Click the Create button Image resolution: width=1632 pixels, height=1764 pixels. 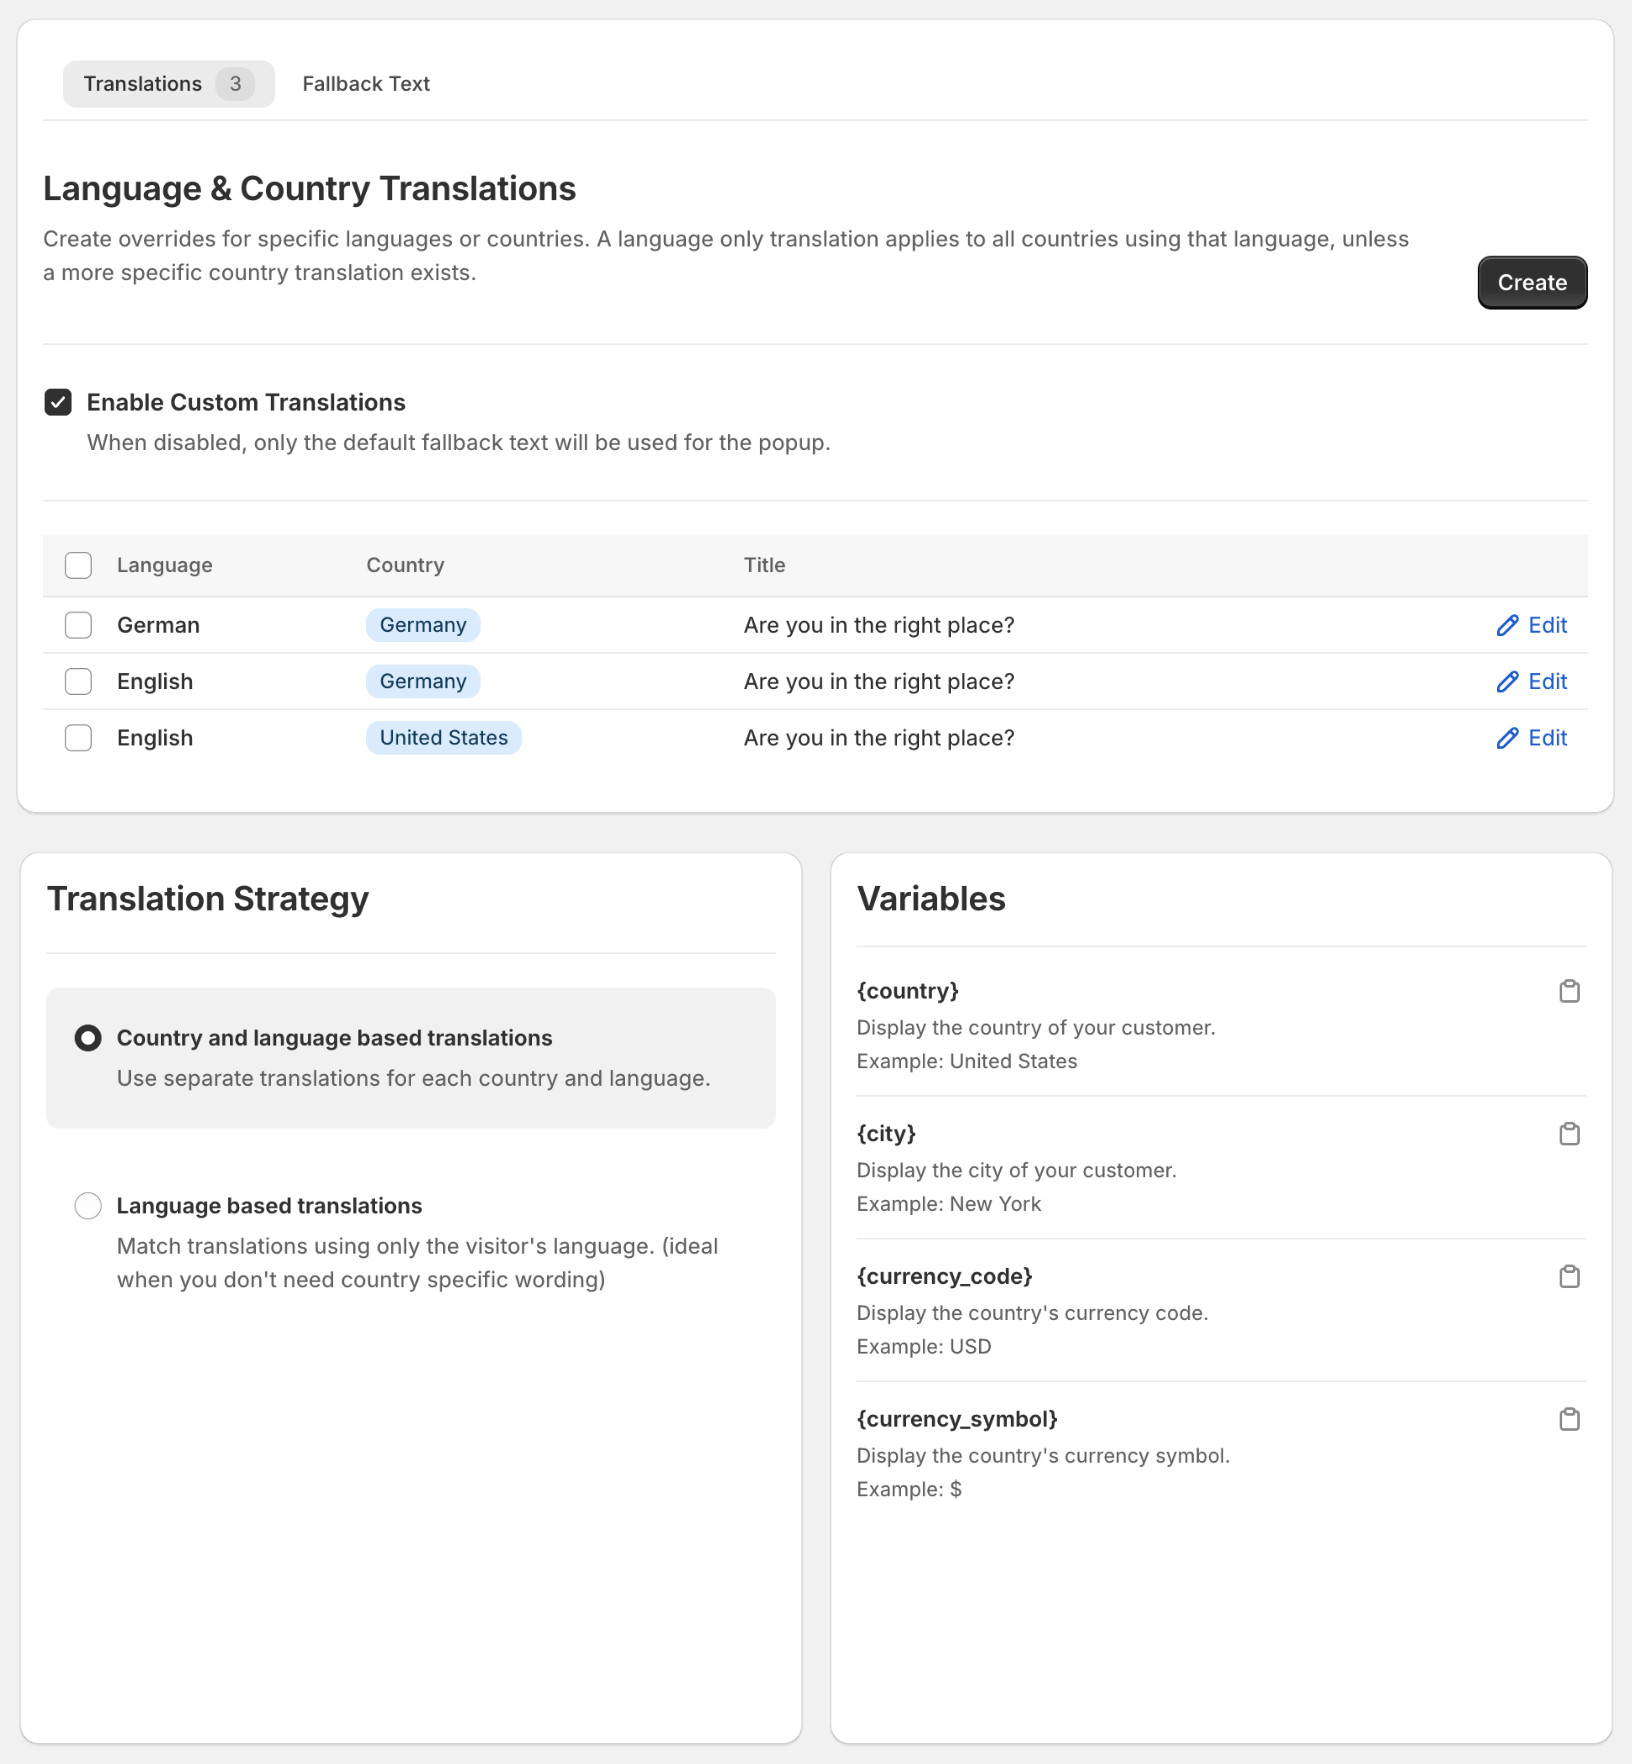pyautogui.click(x=1531, y=282)
